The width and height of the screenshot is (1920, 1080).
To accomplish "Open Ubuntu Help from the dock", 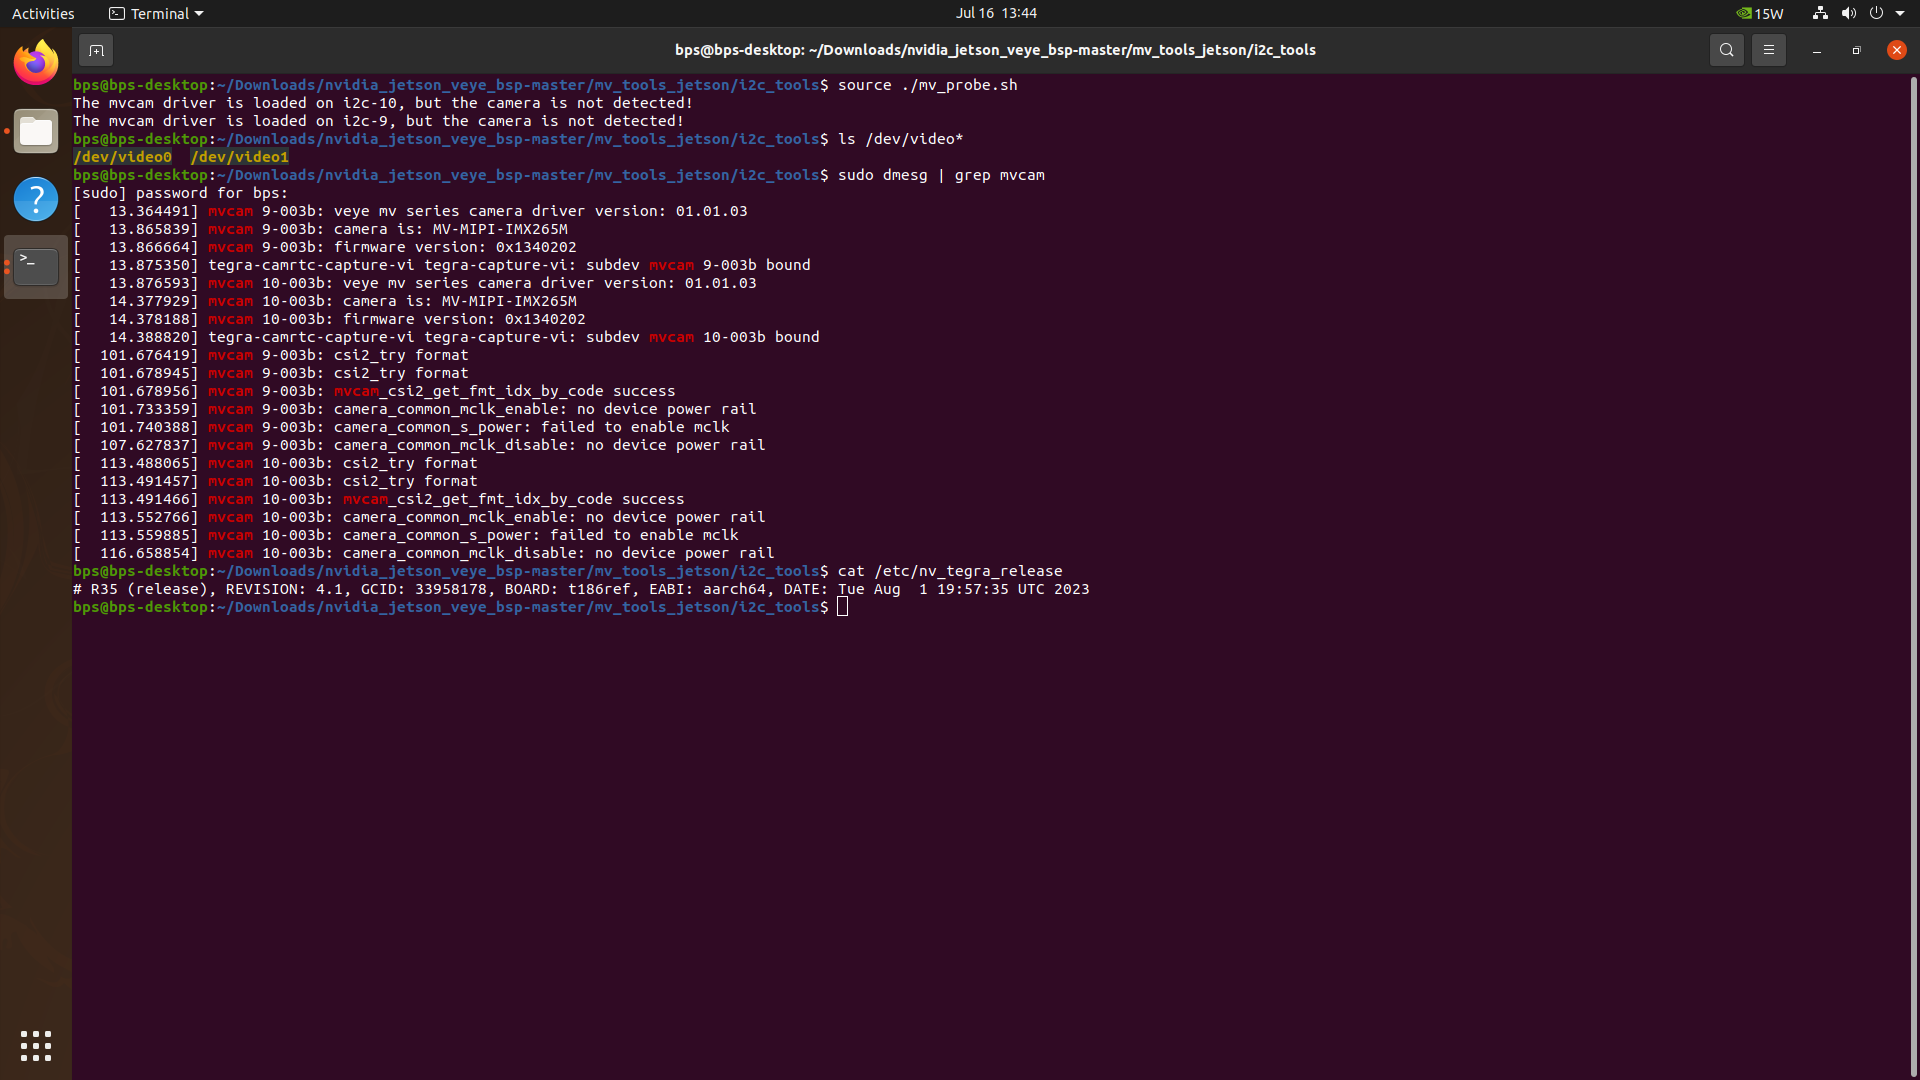I will (x=35, y=199).
